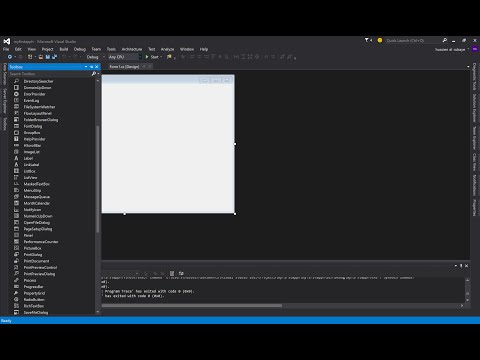Choose FlowLayoutPanel from the Toolbox
The width and height of the screenshot is (480, 360).
[x=38, y=113]
